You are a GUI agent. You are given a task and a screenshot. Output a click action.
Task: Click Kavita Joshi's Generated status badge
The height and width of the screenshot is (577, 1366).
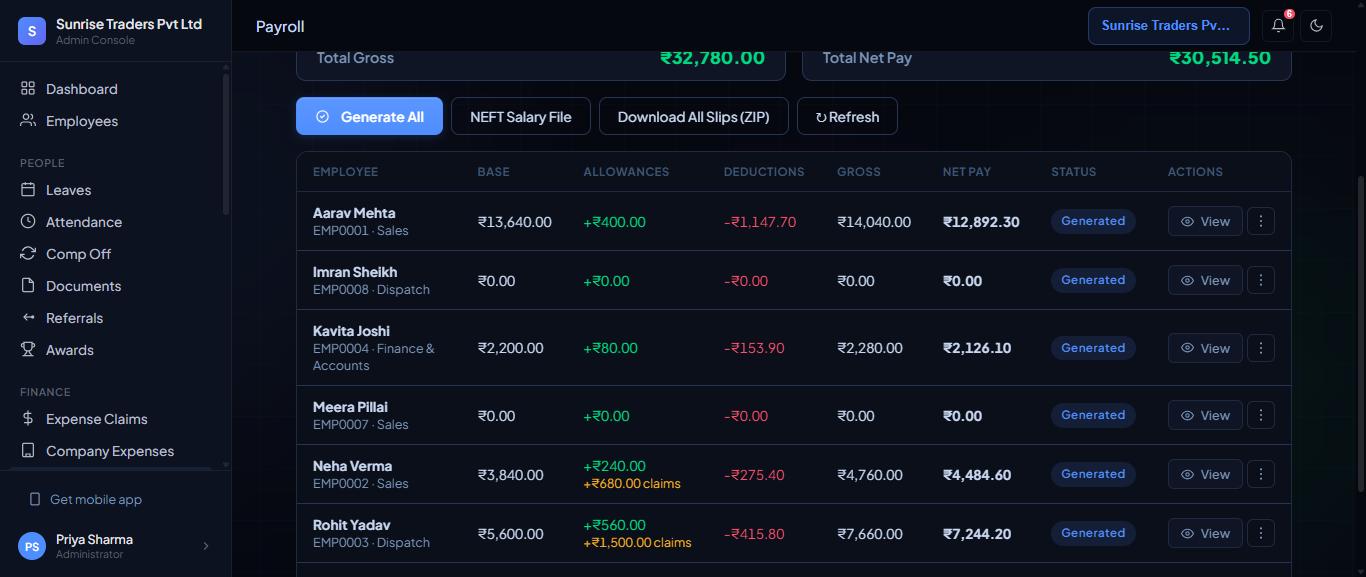tap(1093, 348)
